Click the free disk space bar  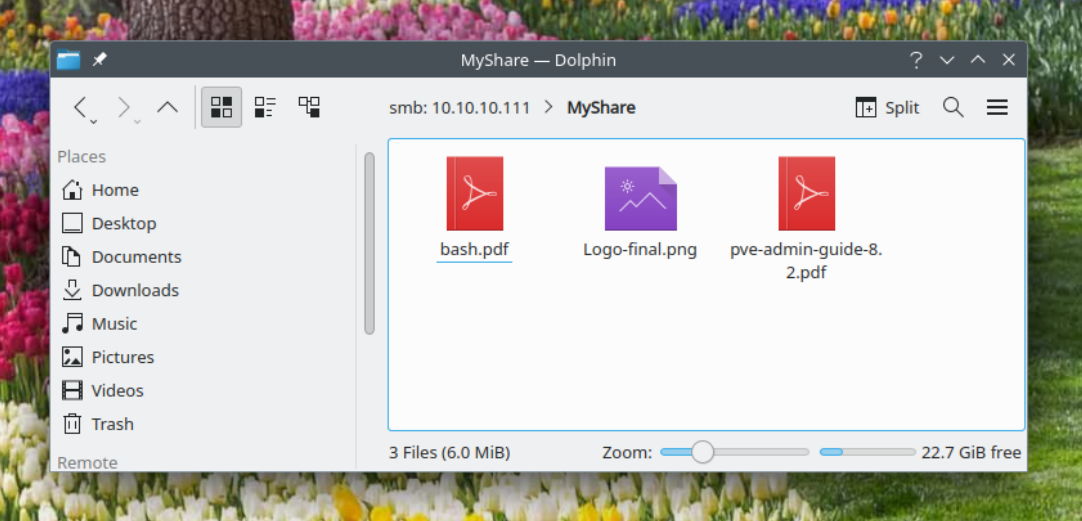coord(867,452)
